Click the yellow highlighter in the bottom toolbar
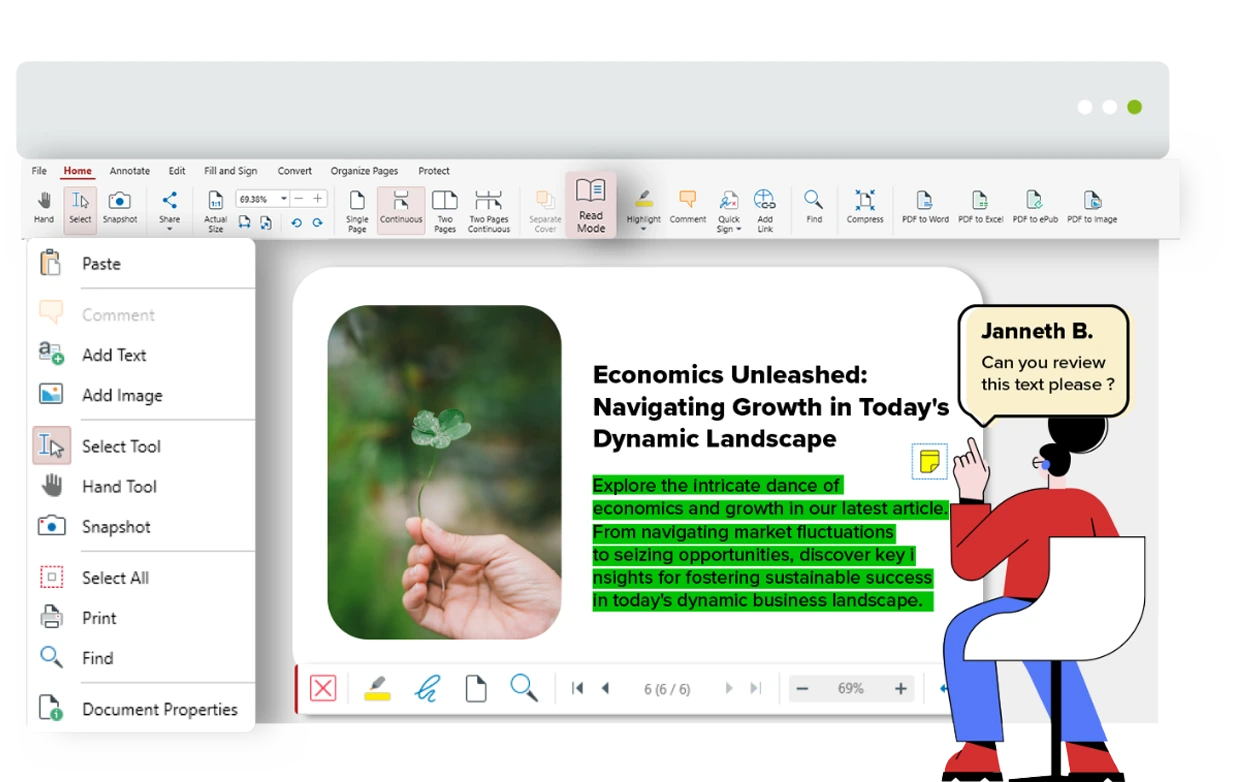This screenshot has height=782, width=1240. [x=377, y=689]
